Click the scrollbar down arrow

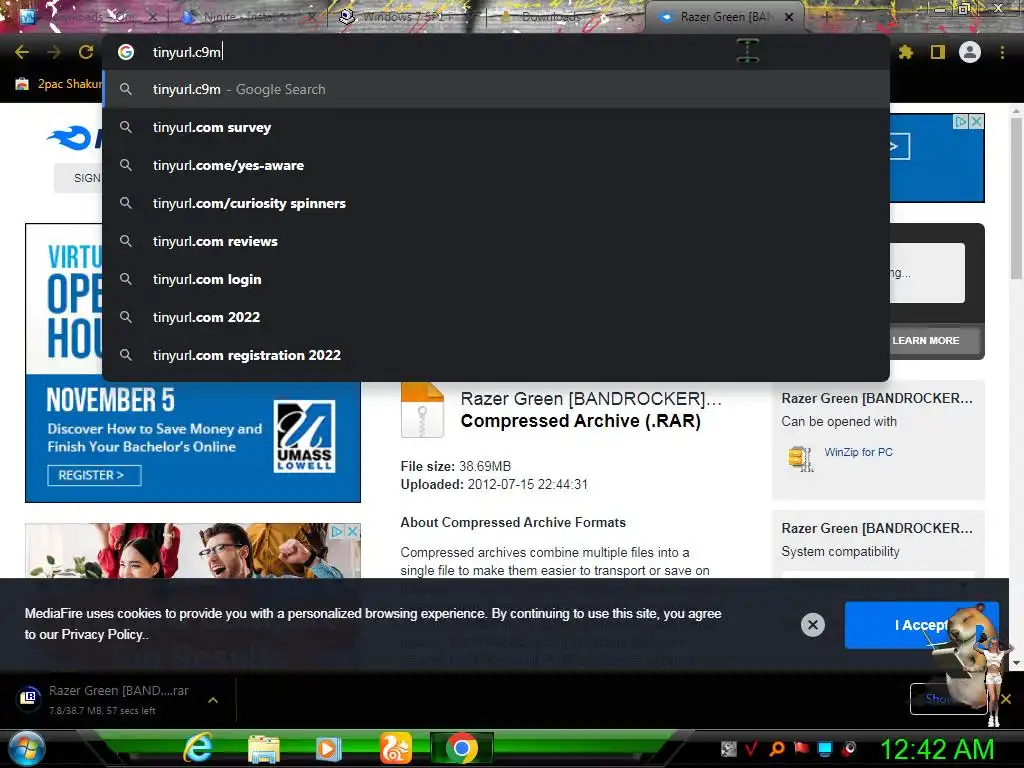click(1016, 663)
